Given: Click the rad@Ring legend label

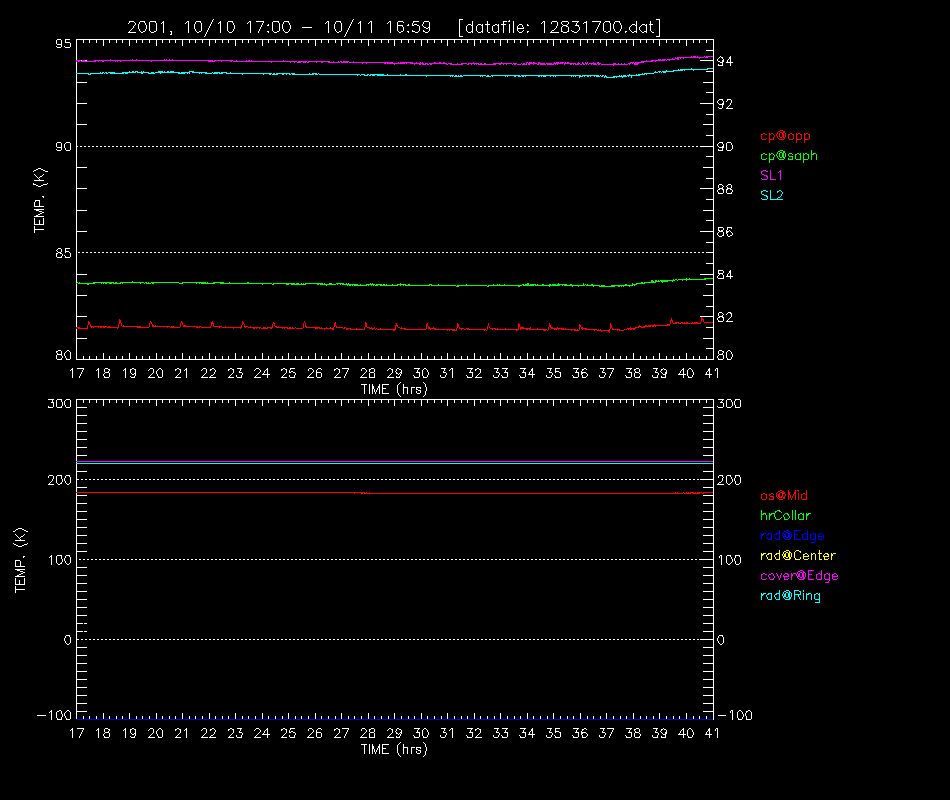Looking at the screenshot, I should tap(790, 596).
